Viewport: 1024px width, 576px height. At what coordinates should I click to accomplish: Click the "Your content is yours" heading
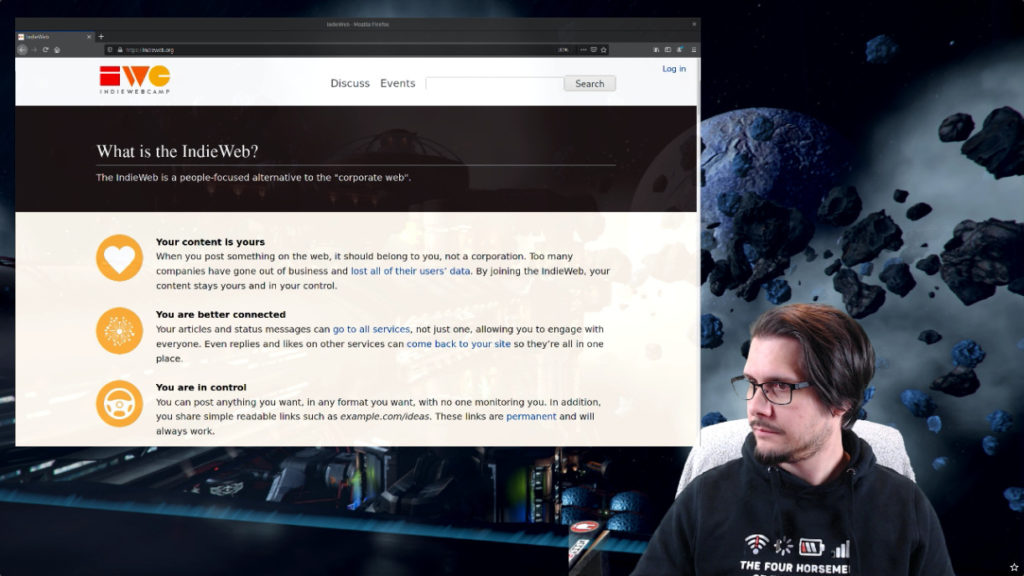point(210,242)
